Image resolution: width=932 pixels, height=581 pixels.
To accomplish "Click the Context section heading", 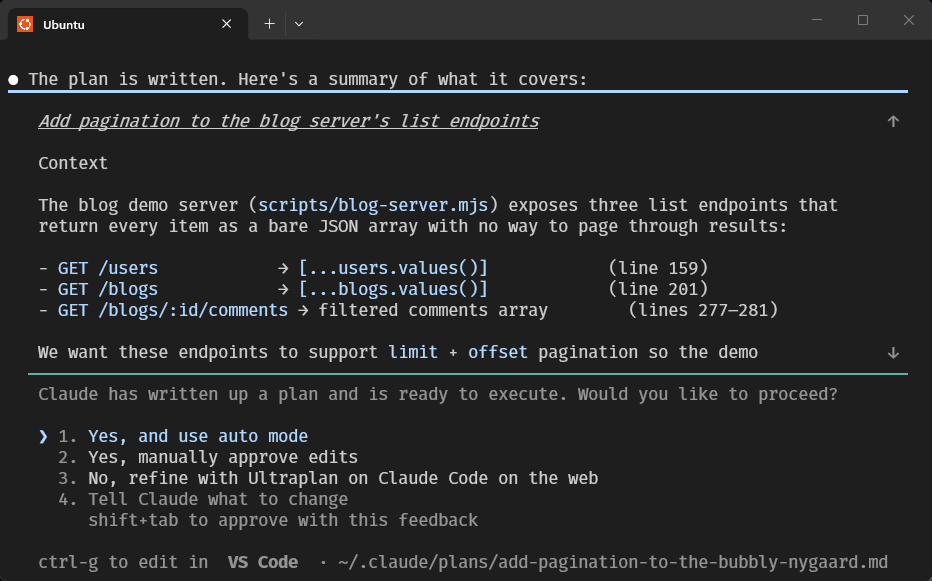I will click(73, 164).
